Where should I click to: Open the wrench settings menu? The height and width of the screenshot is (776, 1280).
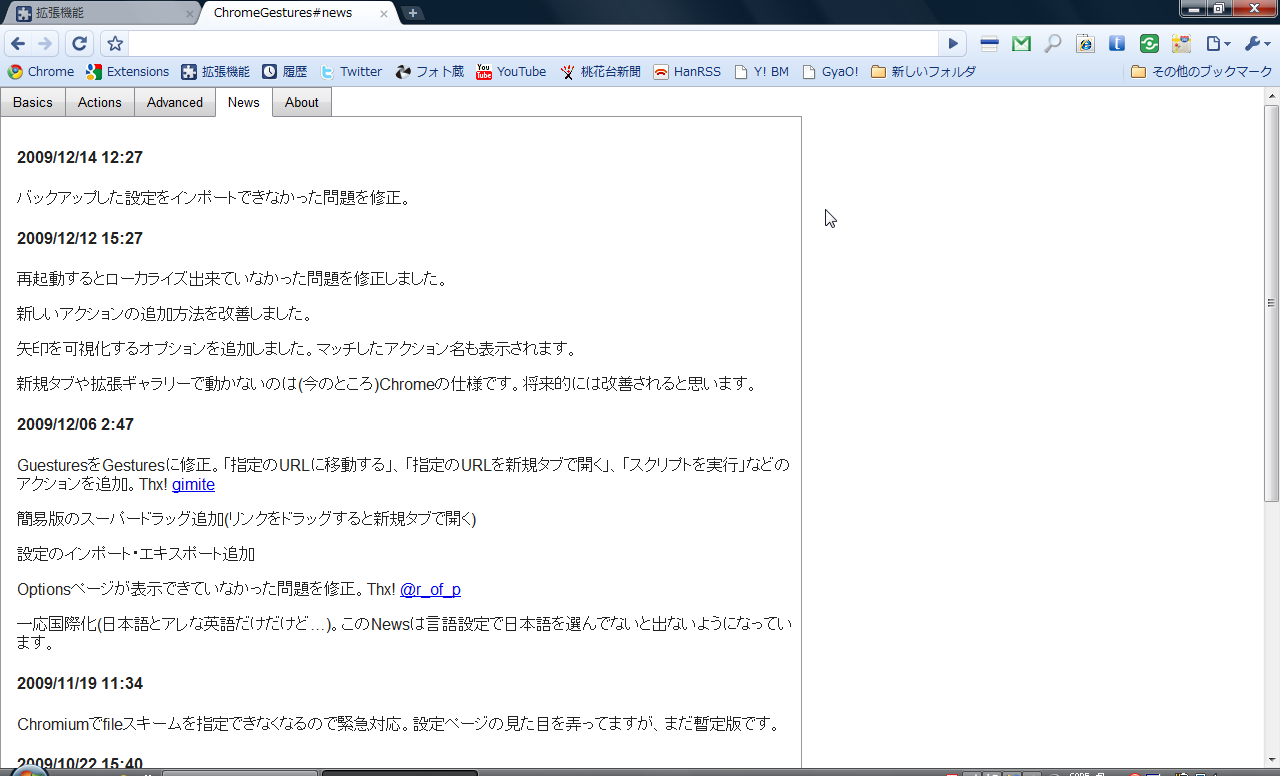(1257, 44)
